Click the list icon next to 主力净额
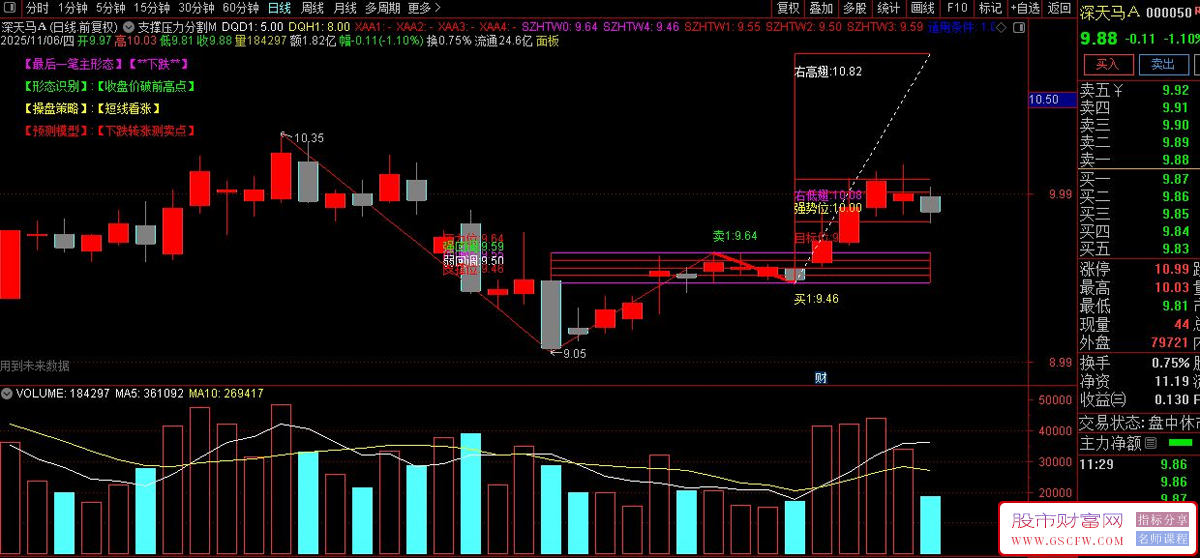 point(1151,443)
